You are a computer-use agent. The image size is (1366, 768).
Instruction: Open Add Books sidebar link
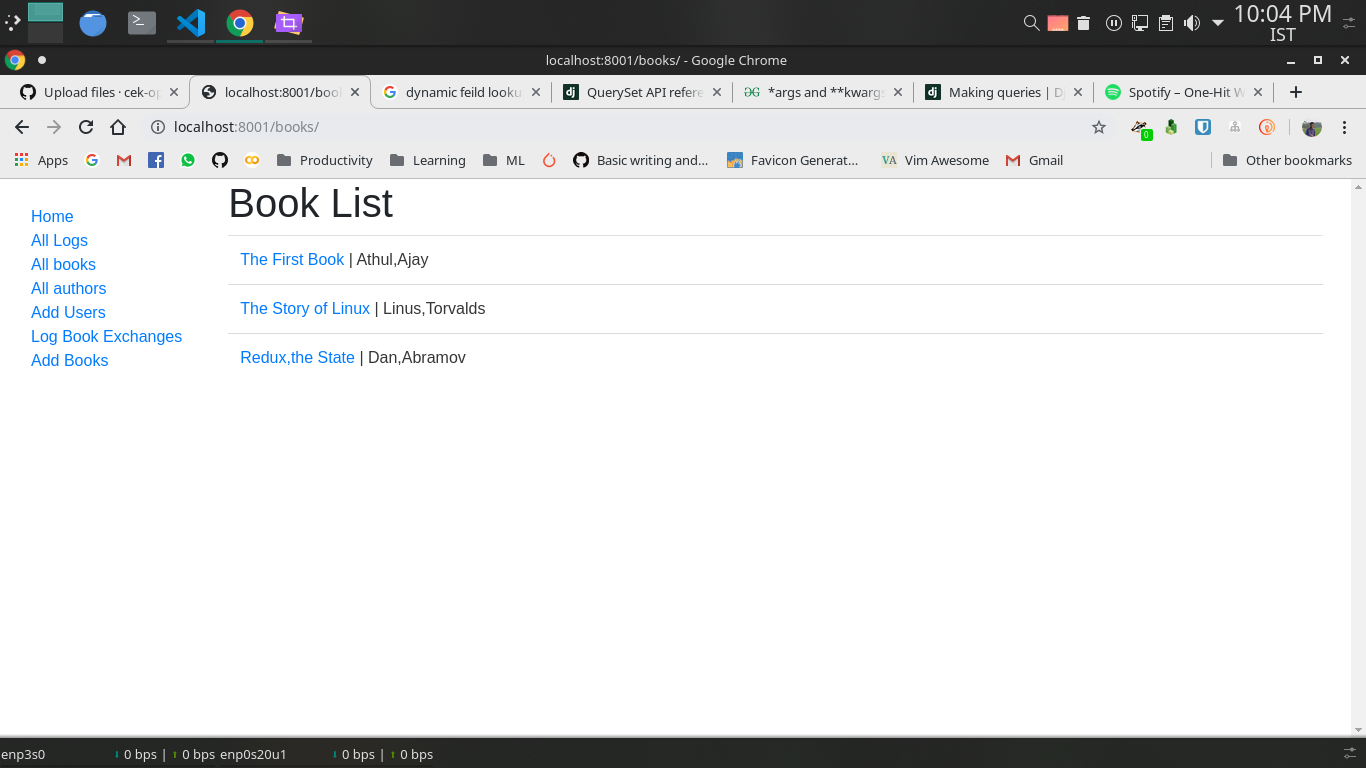69,360
